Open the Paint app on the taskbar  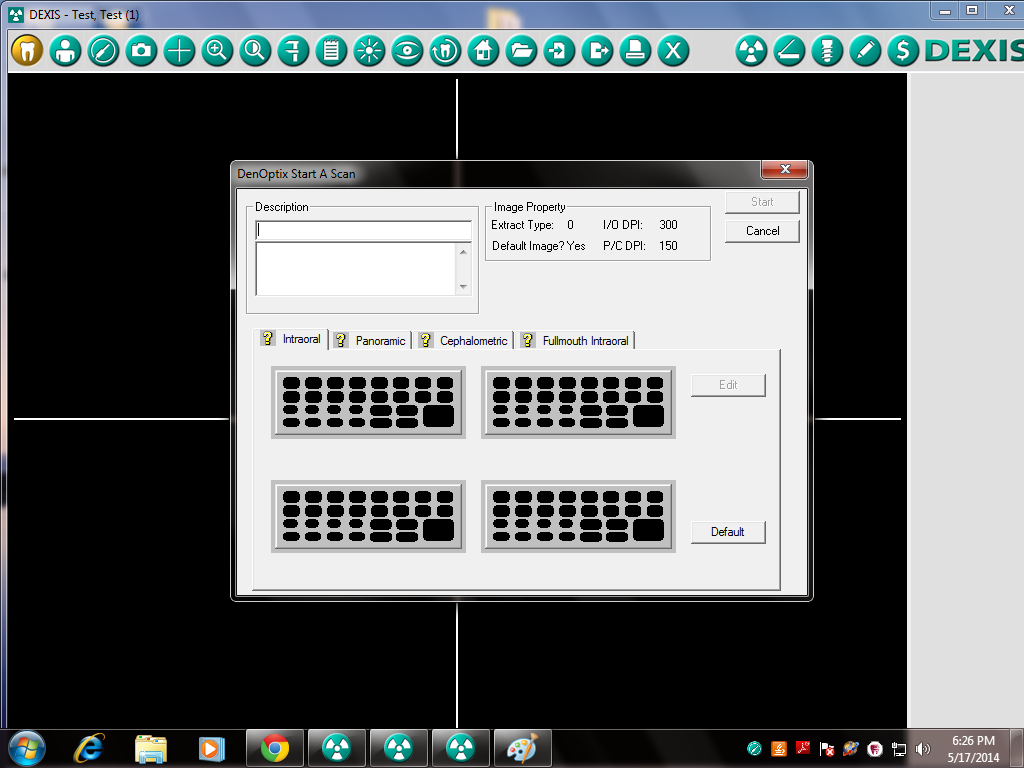(522, 748)
